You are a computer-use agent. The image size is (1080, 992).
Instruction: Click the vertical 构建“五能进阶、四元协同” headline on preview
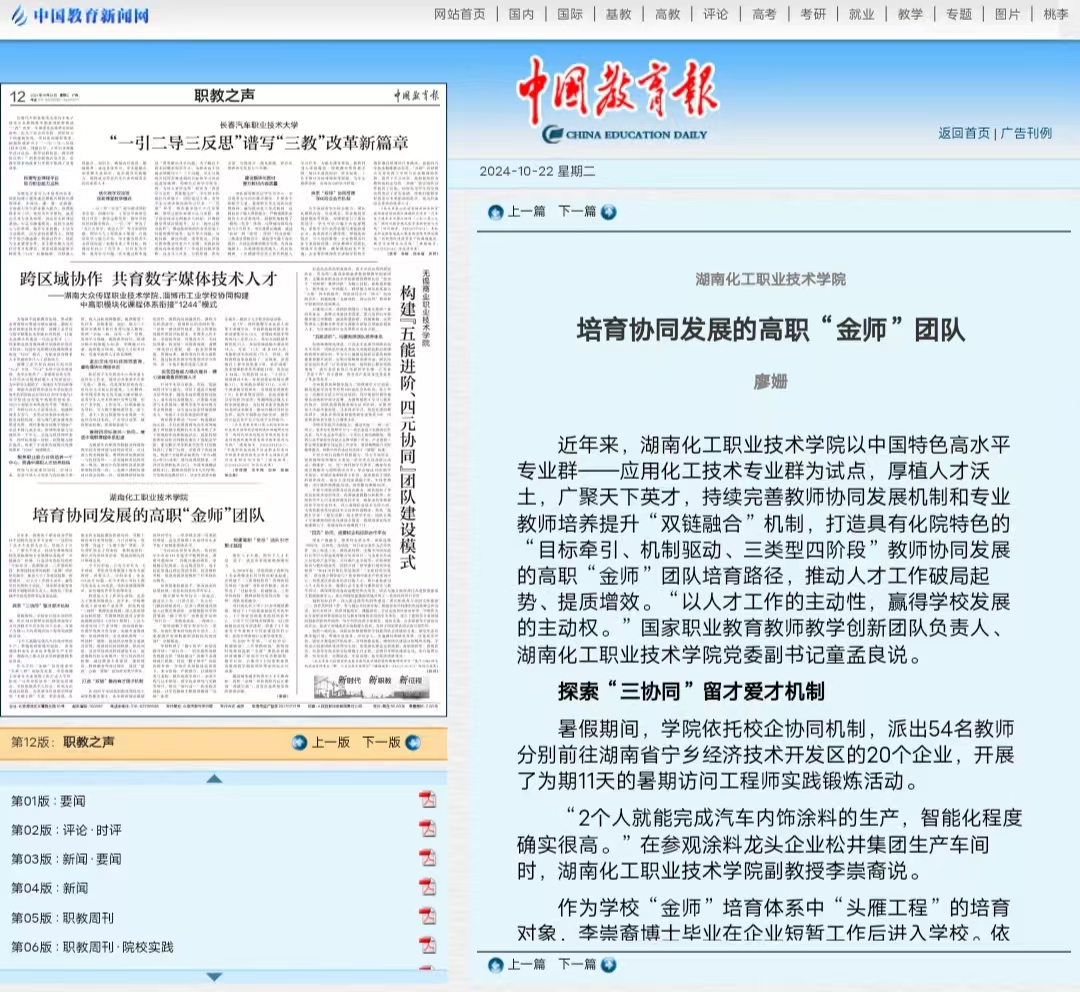(x=408, y=426)
